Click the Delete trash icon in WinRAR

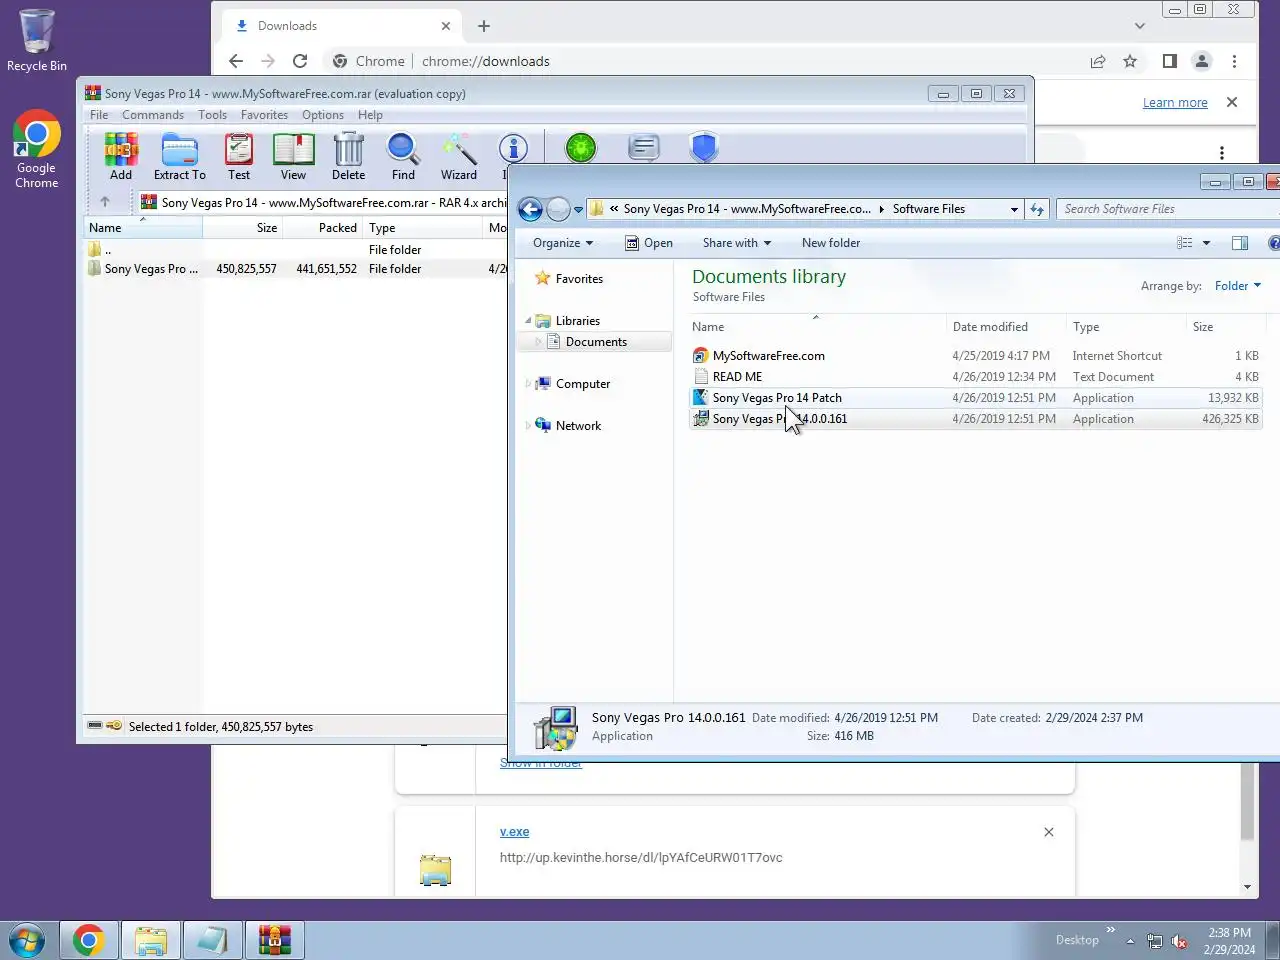click(348, 156)
